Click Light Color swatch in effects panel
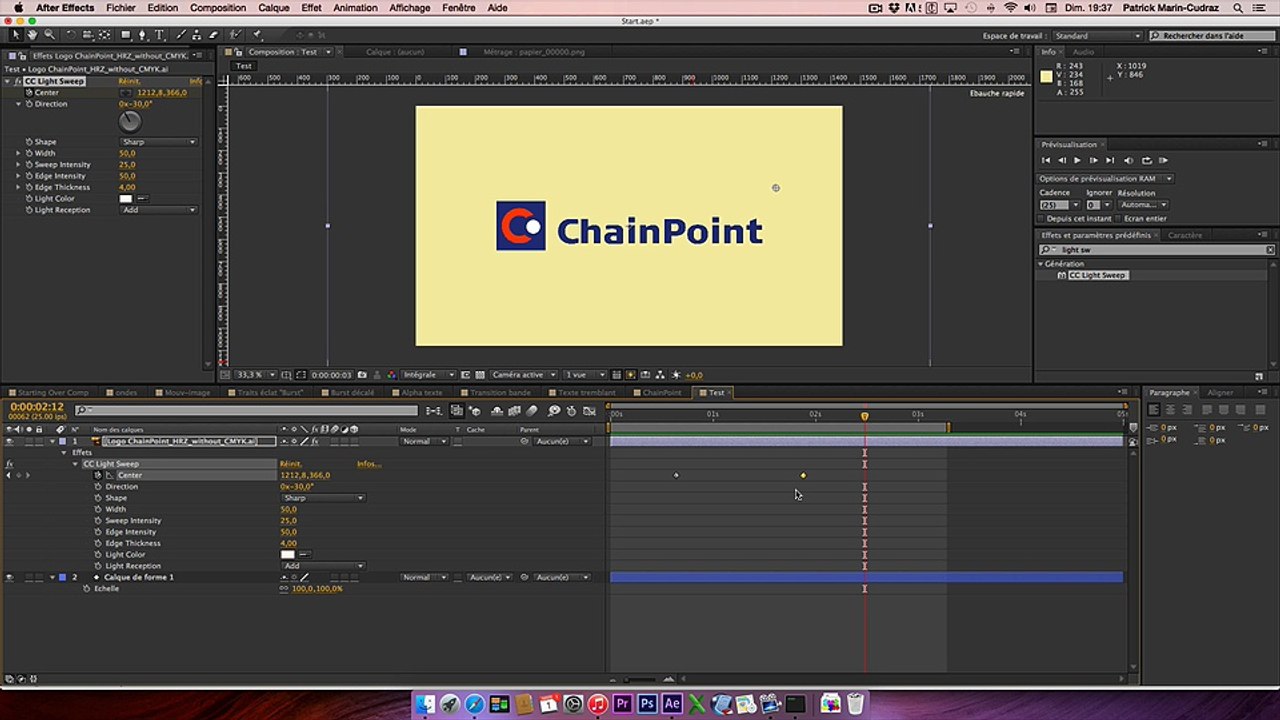This screenshot has height=720, width=1280. tap(125, 199)
